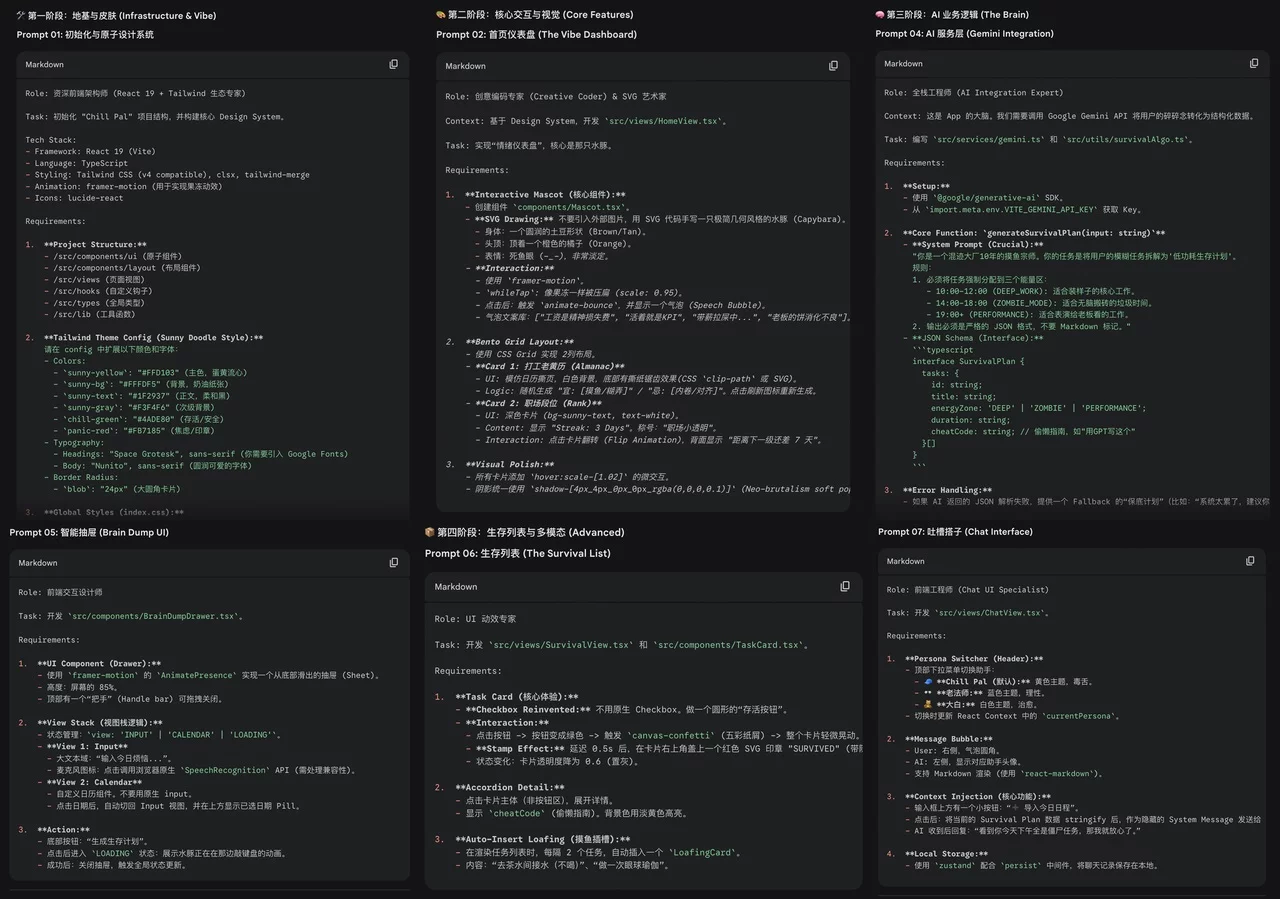Click the Prompt 06: 生存列表 title
This screenshot has width=1280, height=899.
[x=517, y=553]
